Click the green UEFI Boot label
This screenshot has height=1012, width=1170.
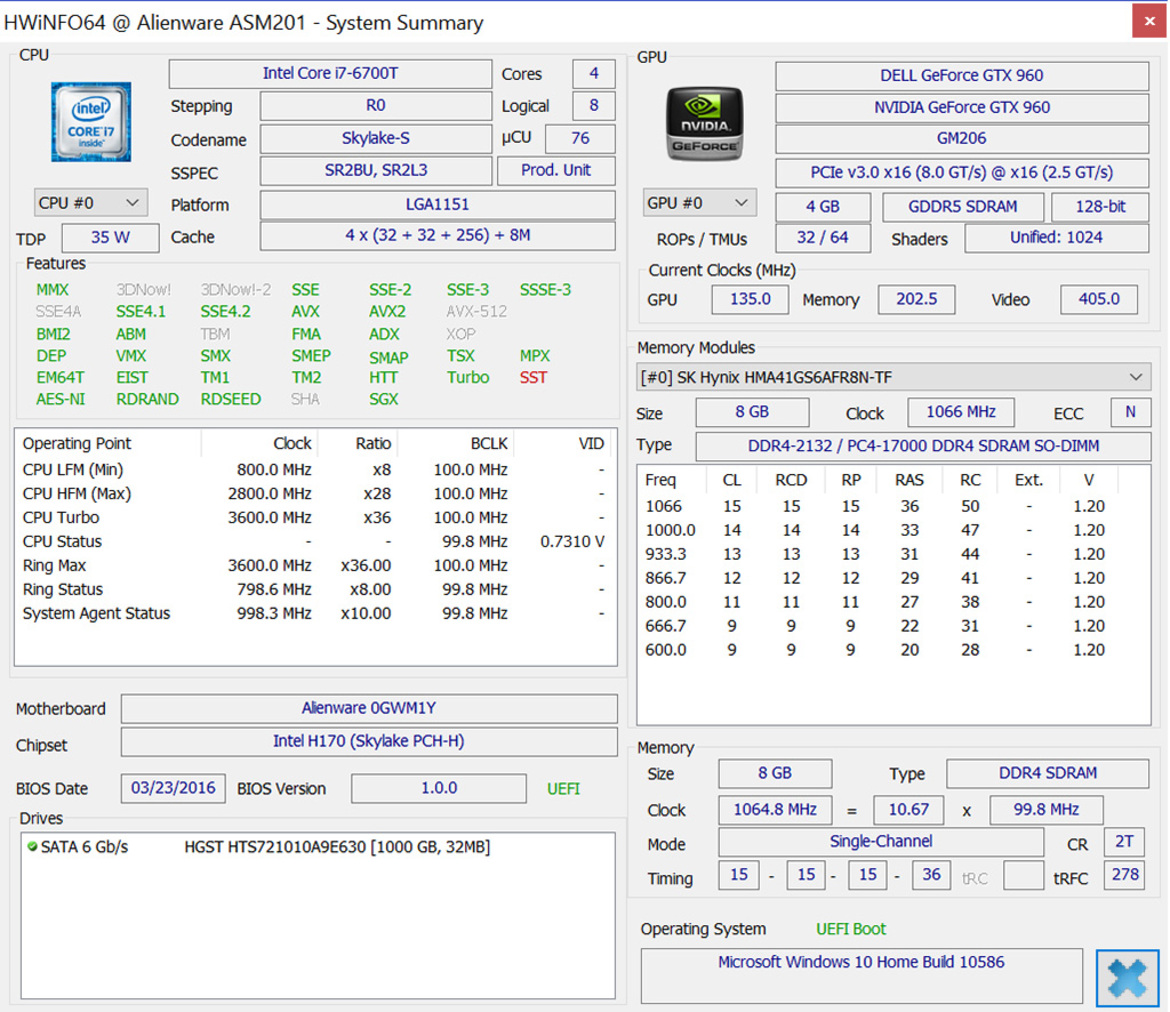pyautogui.click(x=851, y=929)
